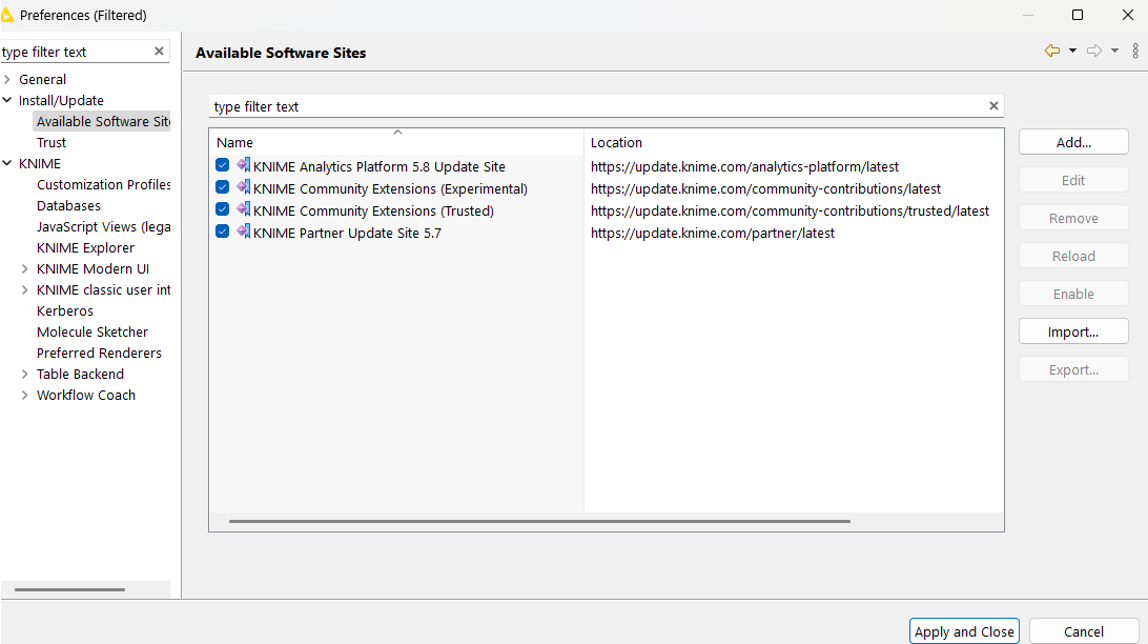Viewport: 1148px width, 644px height.
Task: Toggle KNIME Partner Update Site 5.7 checkbox
Action: point(222,232)
